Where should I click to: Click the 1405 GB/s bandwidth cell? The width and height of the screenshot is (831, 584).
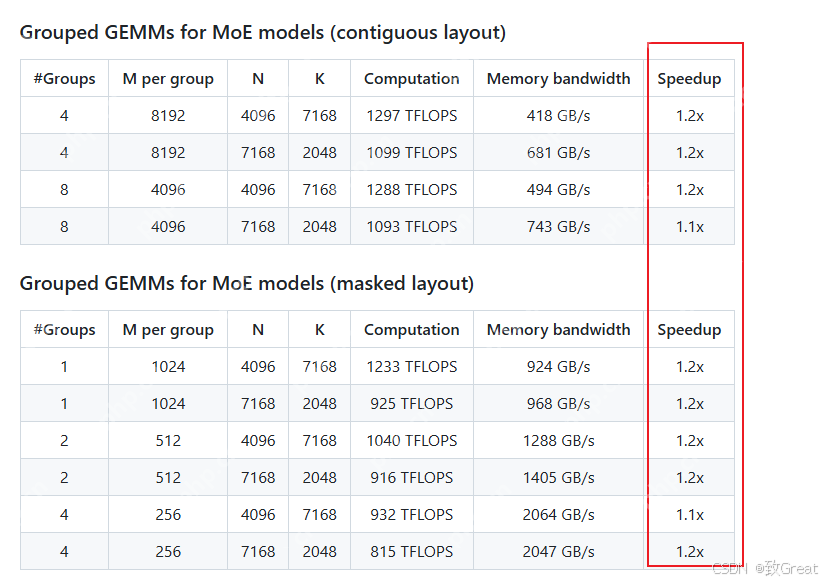pos(558,478)
